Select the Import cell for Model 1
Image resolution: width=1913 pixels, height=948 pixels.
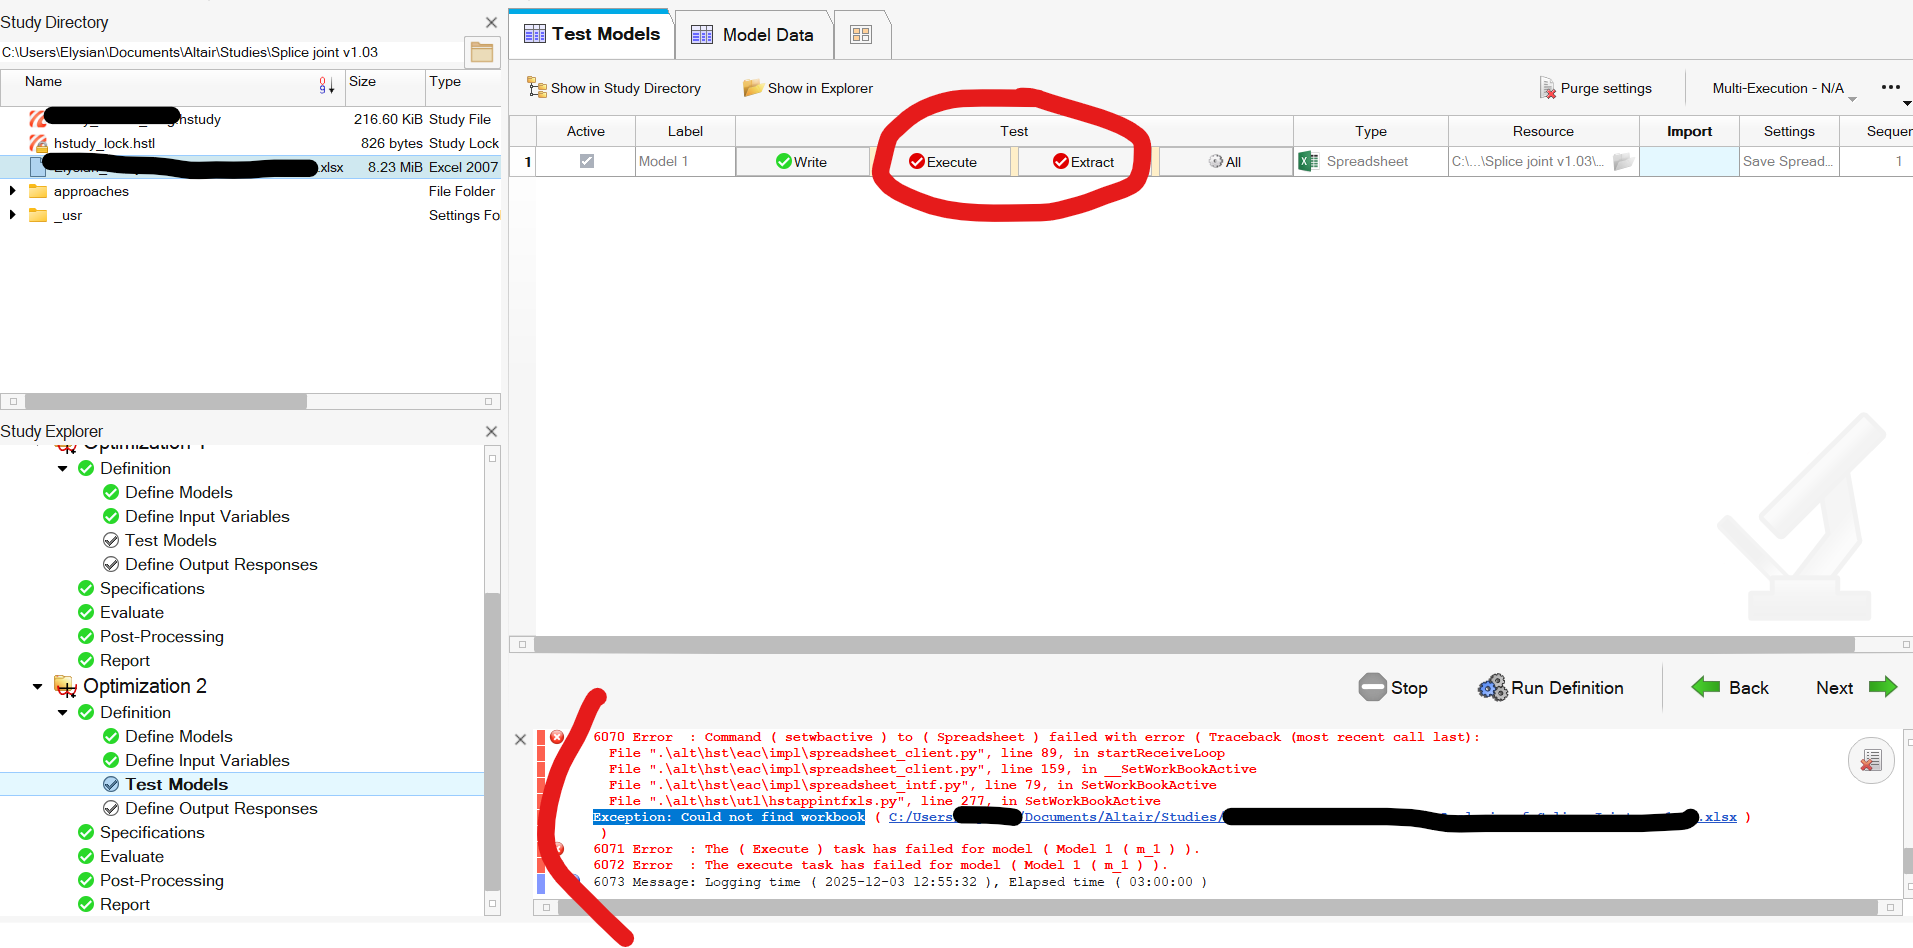1689,161
